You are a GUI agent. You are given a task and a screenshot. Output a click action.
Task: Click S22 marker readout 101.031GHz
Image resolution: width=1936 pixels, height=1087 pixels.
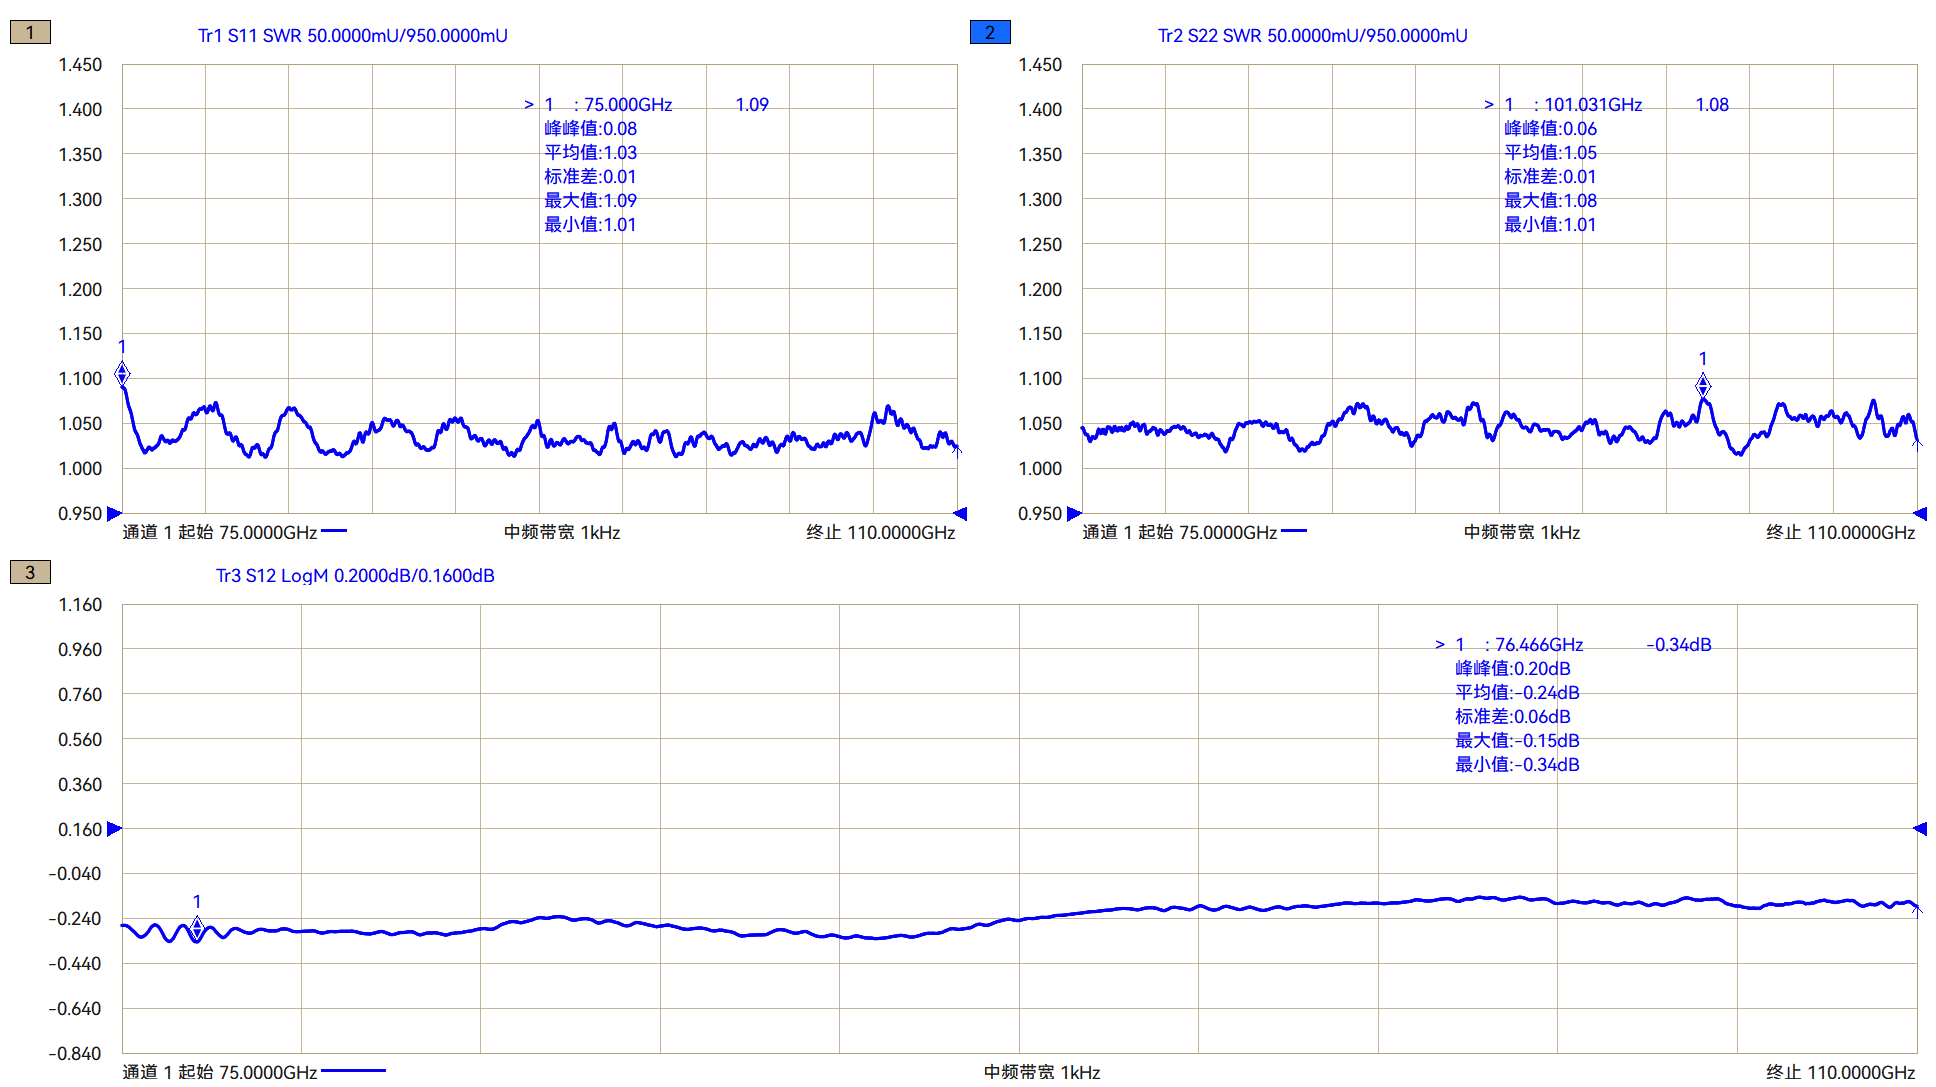click(1592, 105)
